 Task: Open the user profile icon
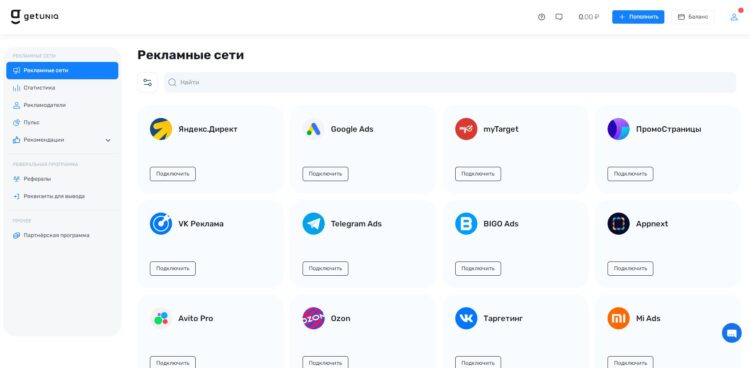pyautogui.click(x=734, y=17)
